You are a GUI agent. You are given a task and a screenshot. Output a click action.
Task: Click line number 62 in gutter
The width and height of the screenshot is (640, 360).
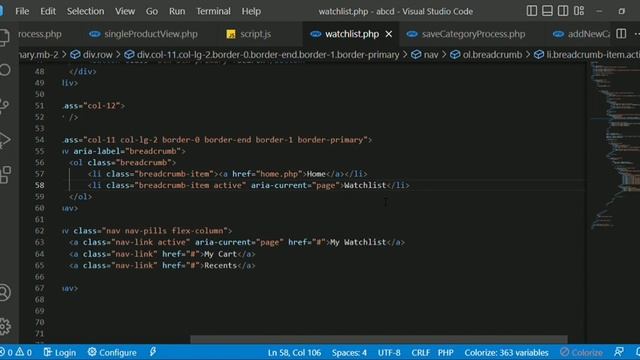[x=40, y=231]
